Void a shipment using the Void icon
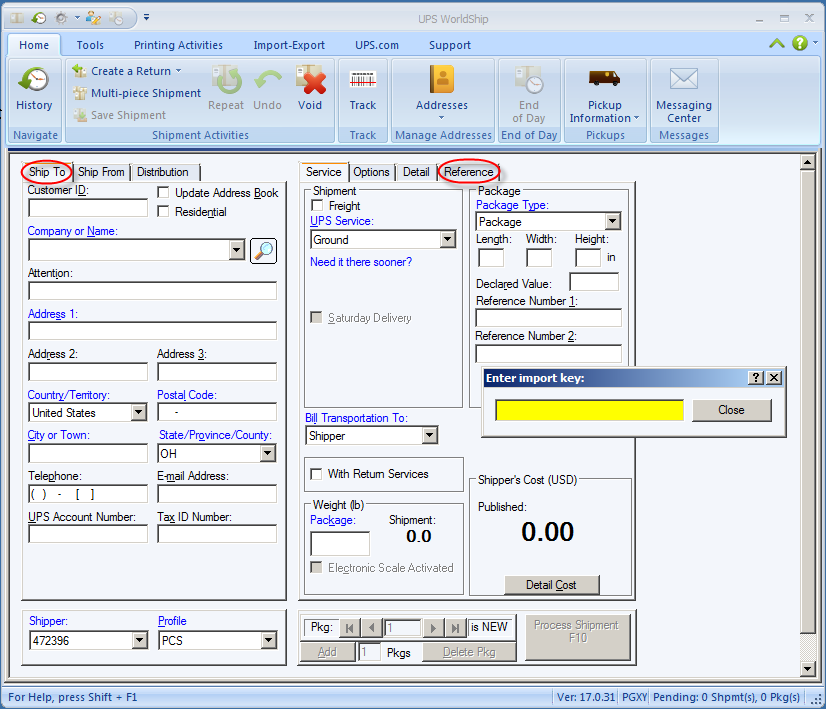The height and width of the screenshot is (709, 826). click(310, 80)
